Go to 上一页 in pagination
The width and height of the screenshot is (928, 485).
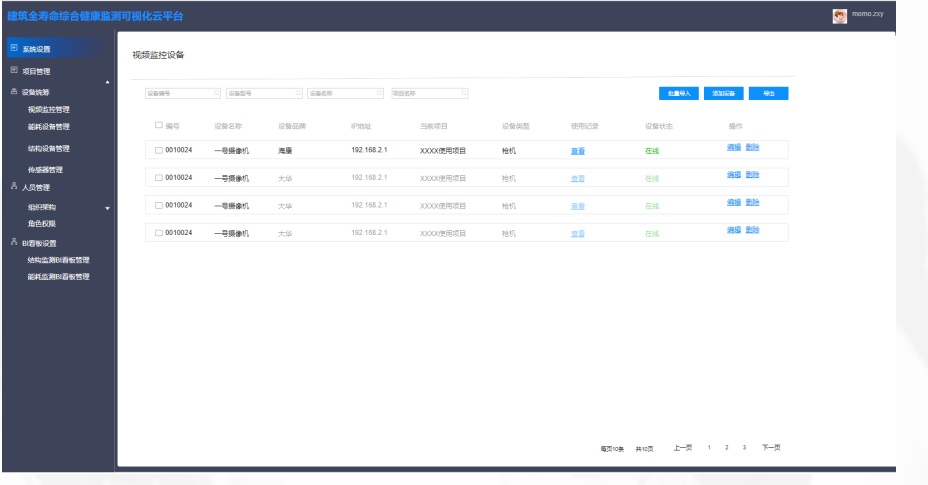pyautogui.click(x=683, y=448)
